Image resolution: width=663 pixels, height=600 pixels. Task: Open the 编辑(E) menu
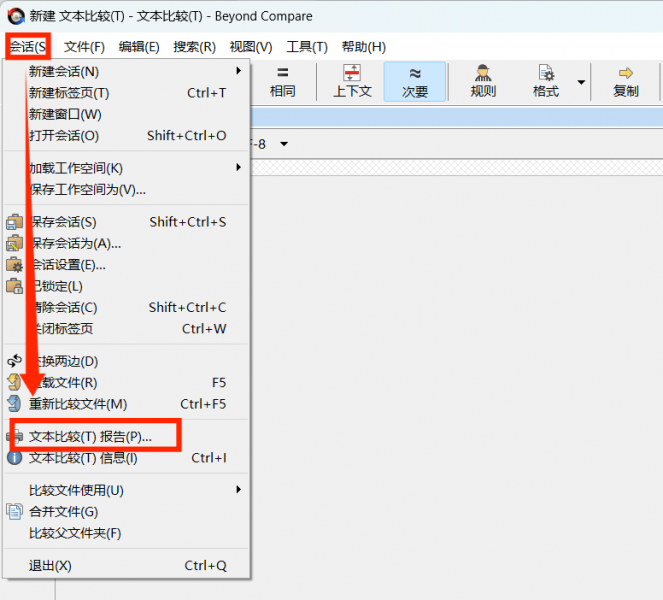click(139, 47)
